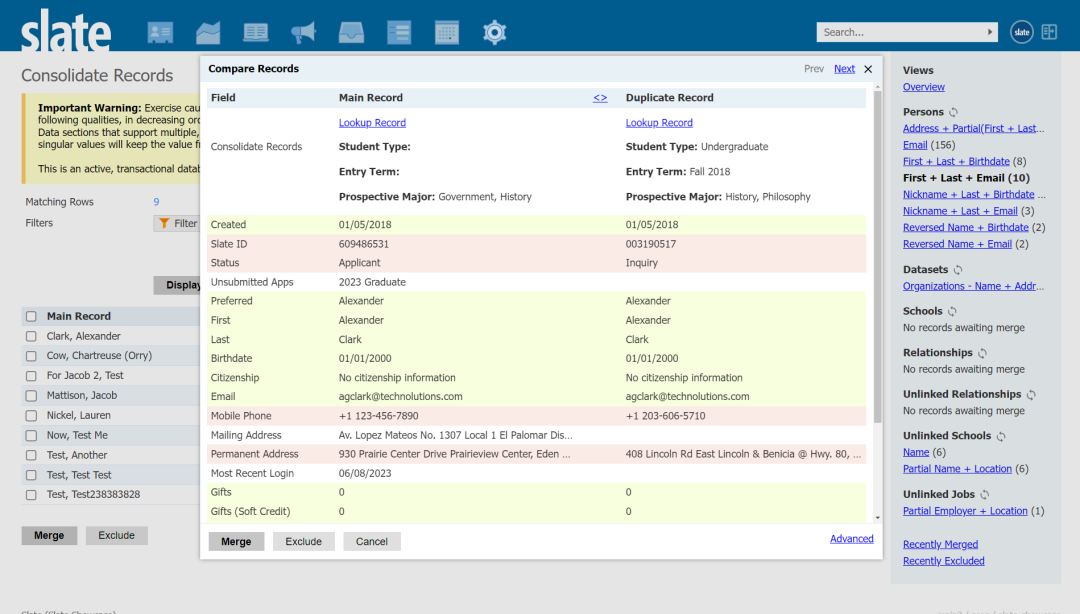Image resolution: width=1080 pixels, height=614 pixels.
Task: Toggle the Main Record select-all checkbox
Action: click(31, 316)
